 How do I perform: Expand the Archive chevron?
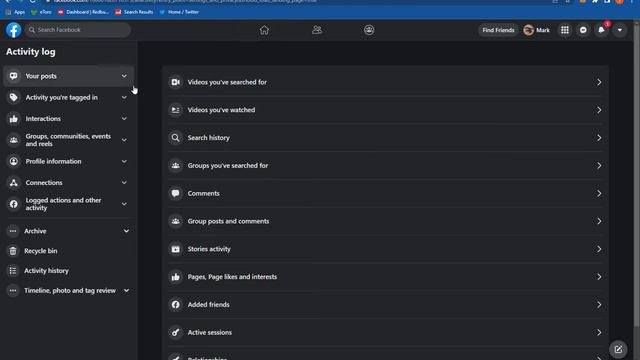(126, 231)
